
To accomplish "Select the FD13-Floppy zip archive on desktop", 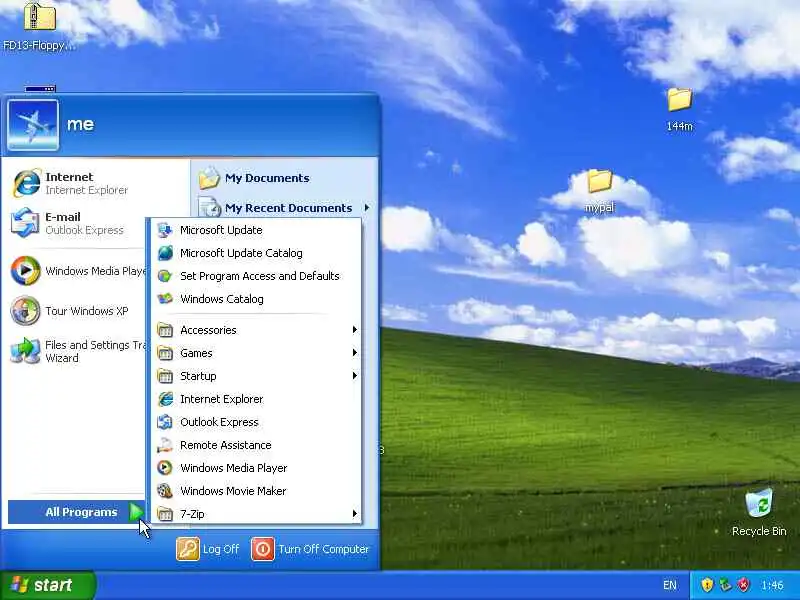I will (x=39, y=26).
